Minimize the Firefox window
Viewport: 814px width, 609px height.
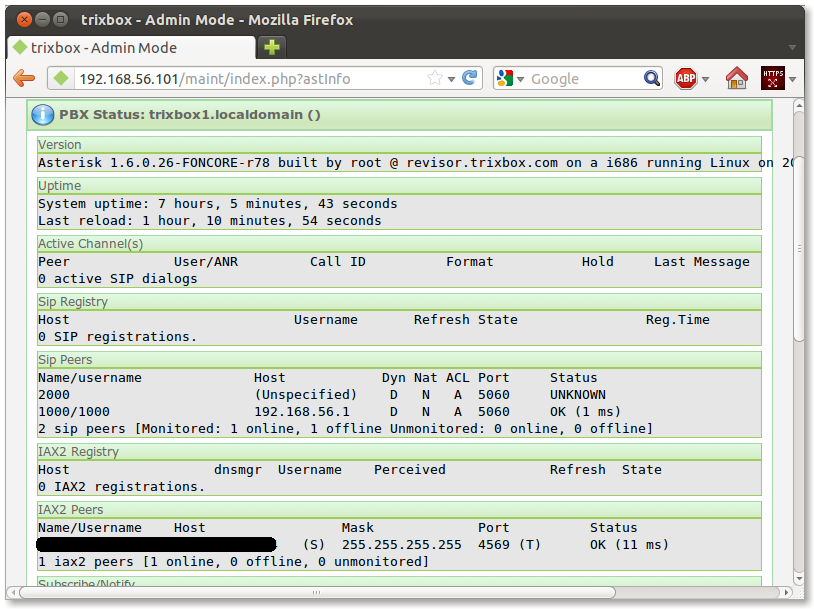point(43,20)
